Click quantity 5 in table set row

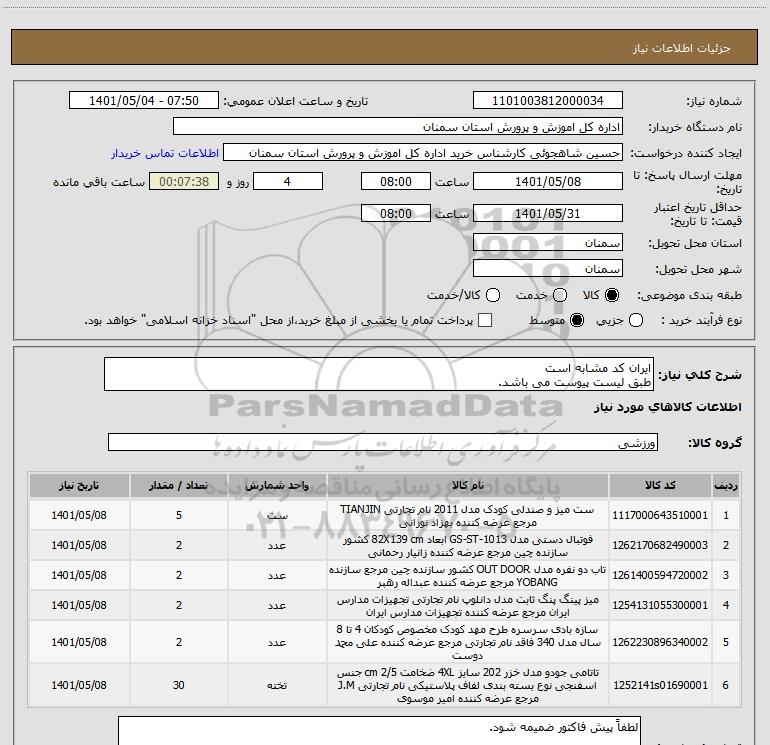[179, 515]
